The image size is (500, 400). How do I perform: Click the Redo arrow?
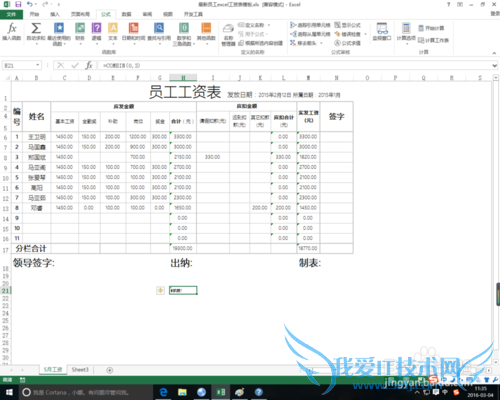[46, 4]
